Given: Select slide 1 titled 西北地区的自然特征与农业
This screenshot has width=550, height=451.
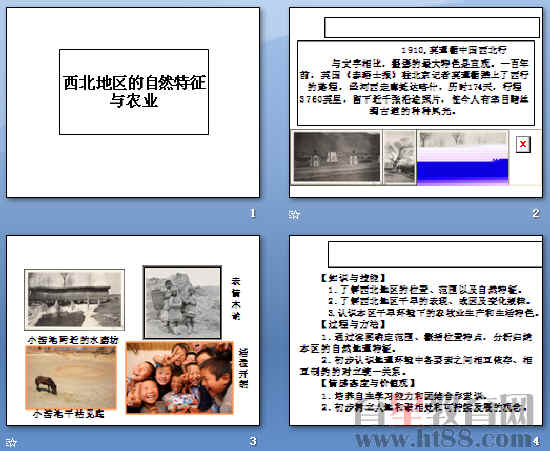Looking at the screenshot, I should tap(133, 102).
